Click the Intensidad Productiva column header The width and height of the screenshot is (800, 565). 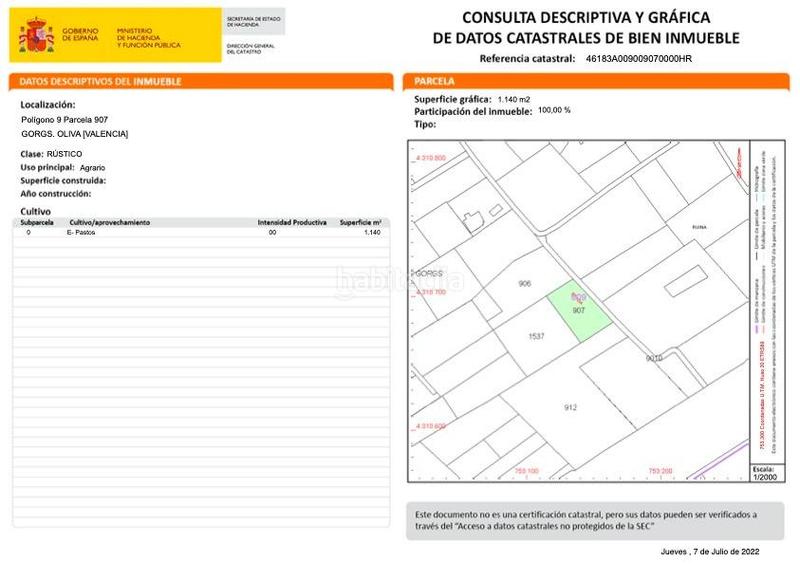click(291, 222)
